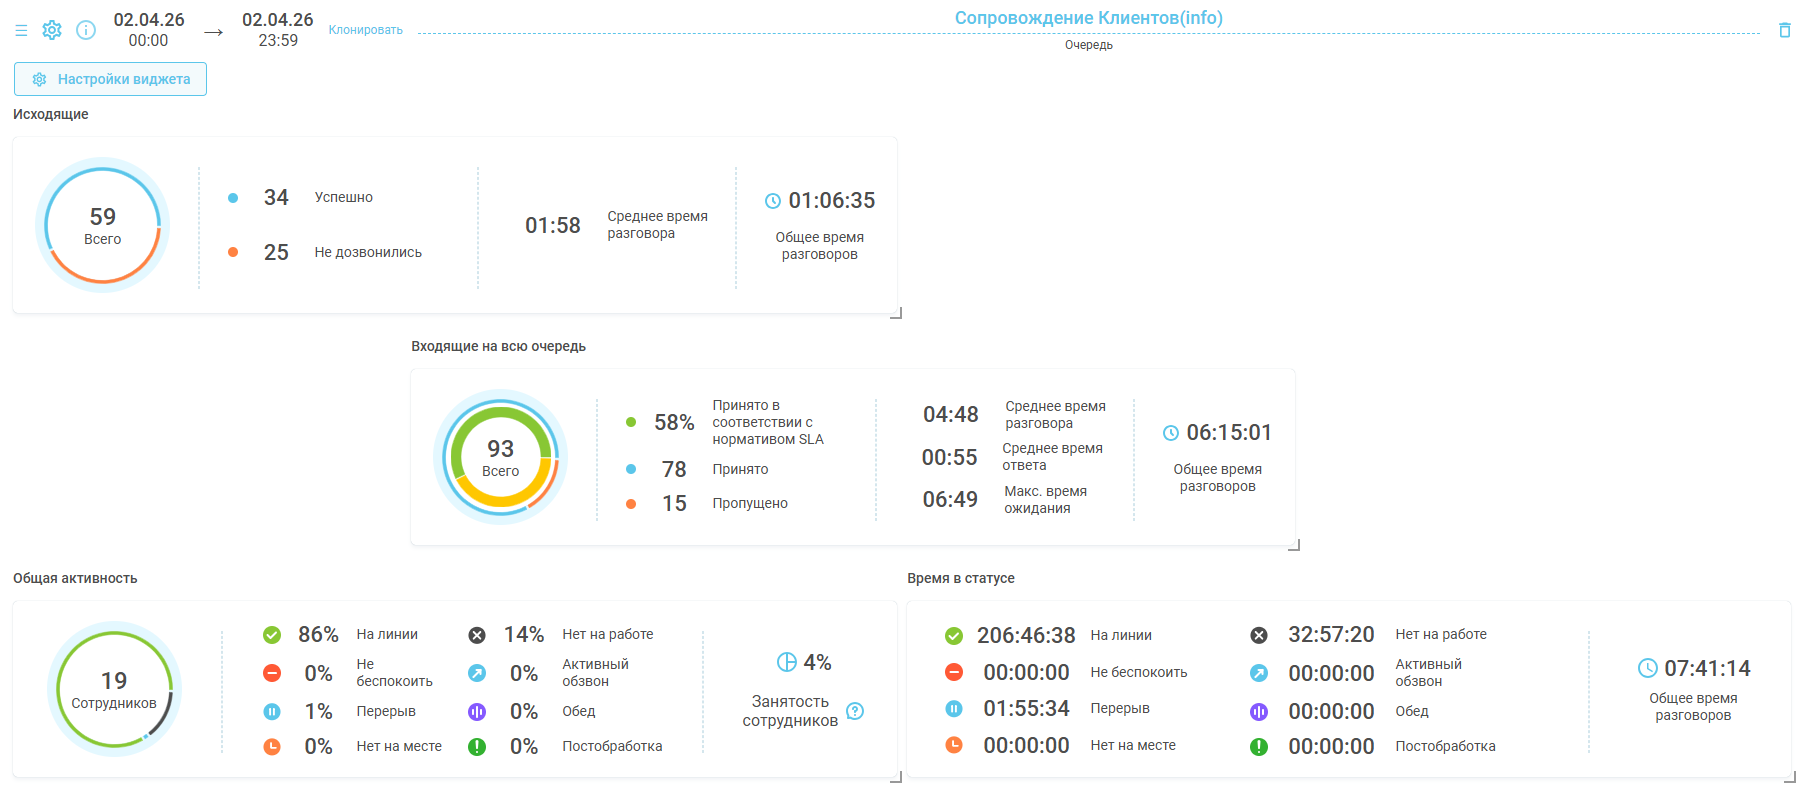This screenshot has width=1812, height=793.
Task: Open the Сопровождение Клиентов(info) queue title
Action: (1088, 18)
